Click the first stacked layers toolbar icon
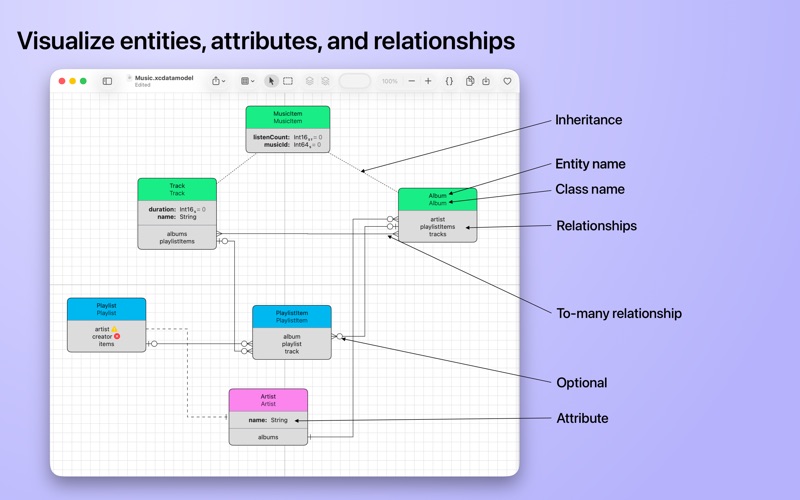The height and width of the screenshot is (500, 800). pos(309,81)
